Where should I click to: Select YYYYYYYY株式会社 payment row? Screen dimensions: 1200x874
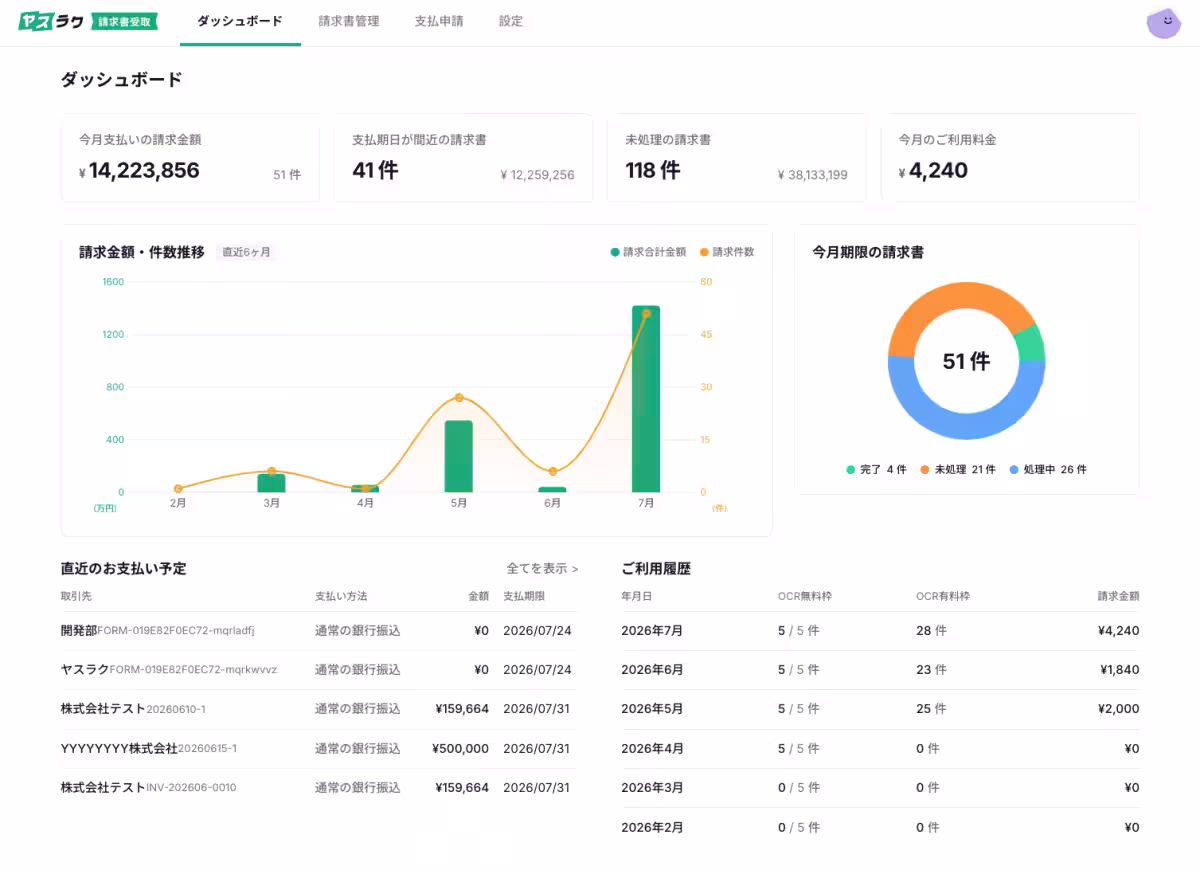coord(318,748)
